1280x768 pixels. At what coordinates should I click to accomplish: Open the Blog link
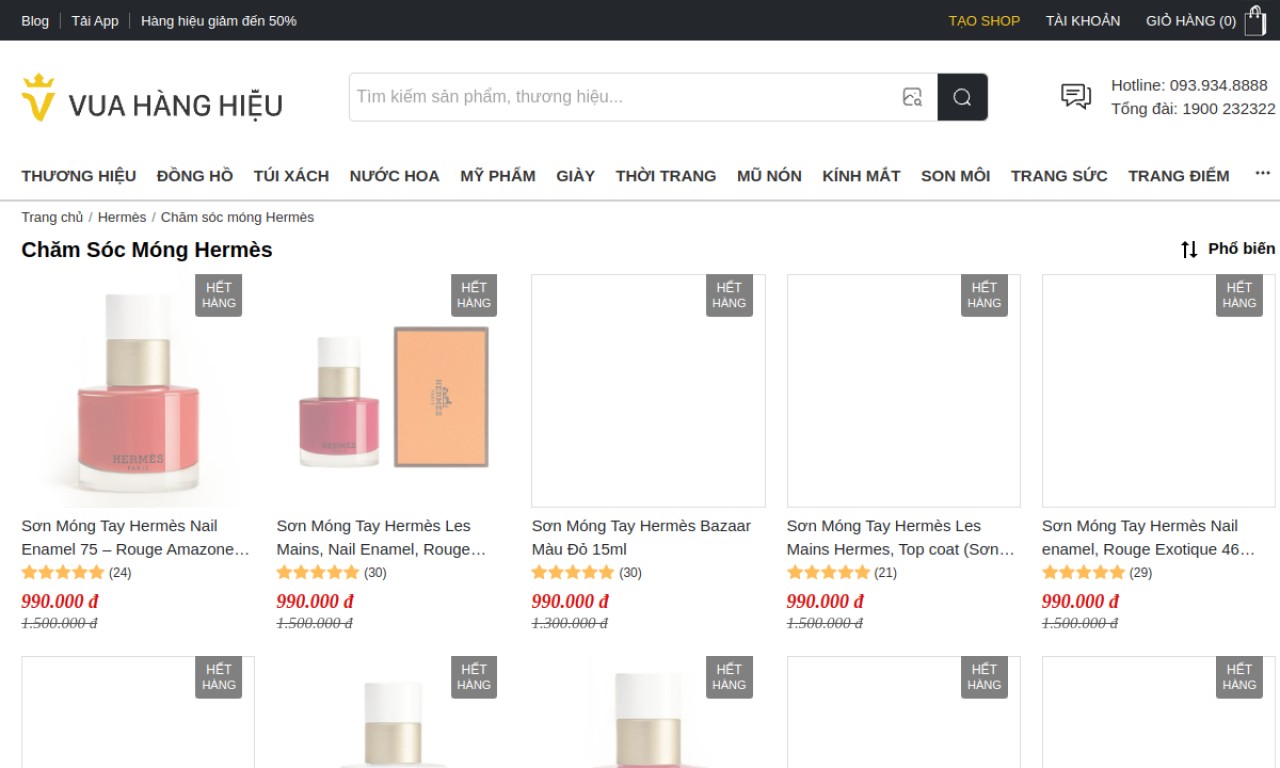35,20
